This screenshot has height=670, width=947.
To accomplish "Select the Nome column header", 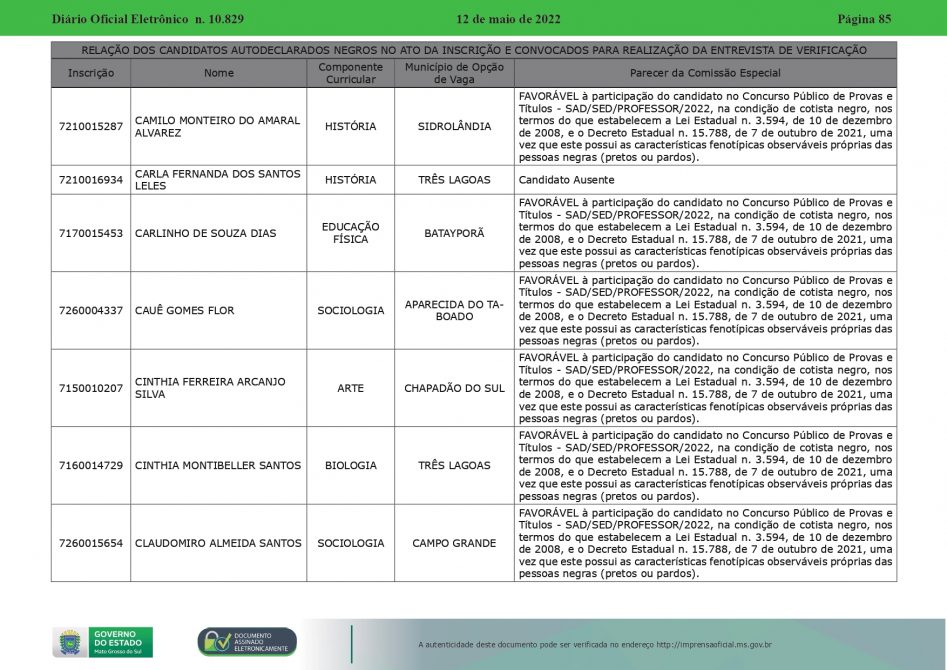I will [218, 73].
